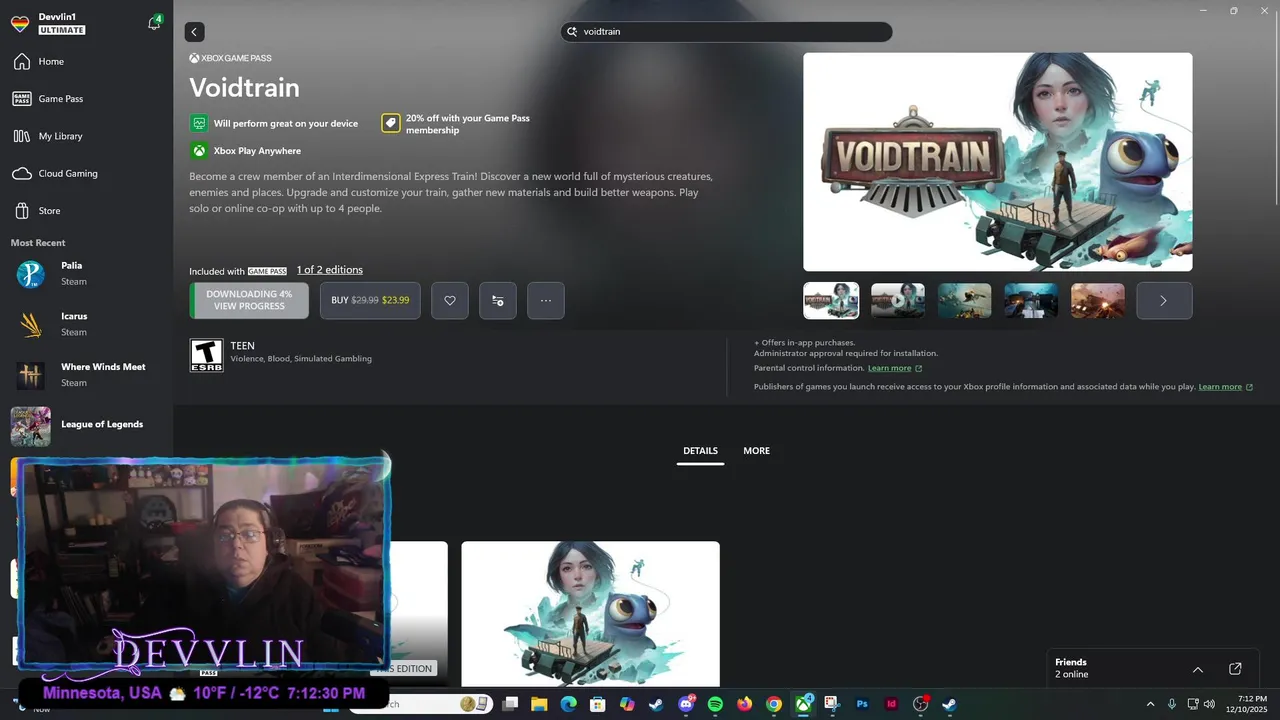Switch to the MORE tab
Screen dimensions: 1280x720
756,451
